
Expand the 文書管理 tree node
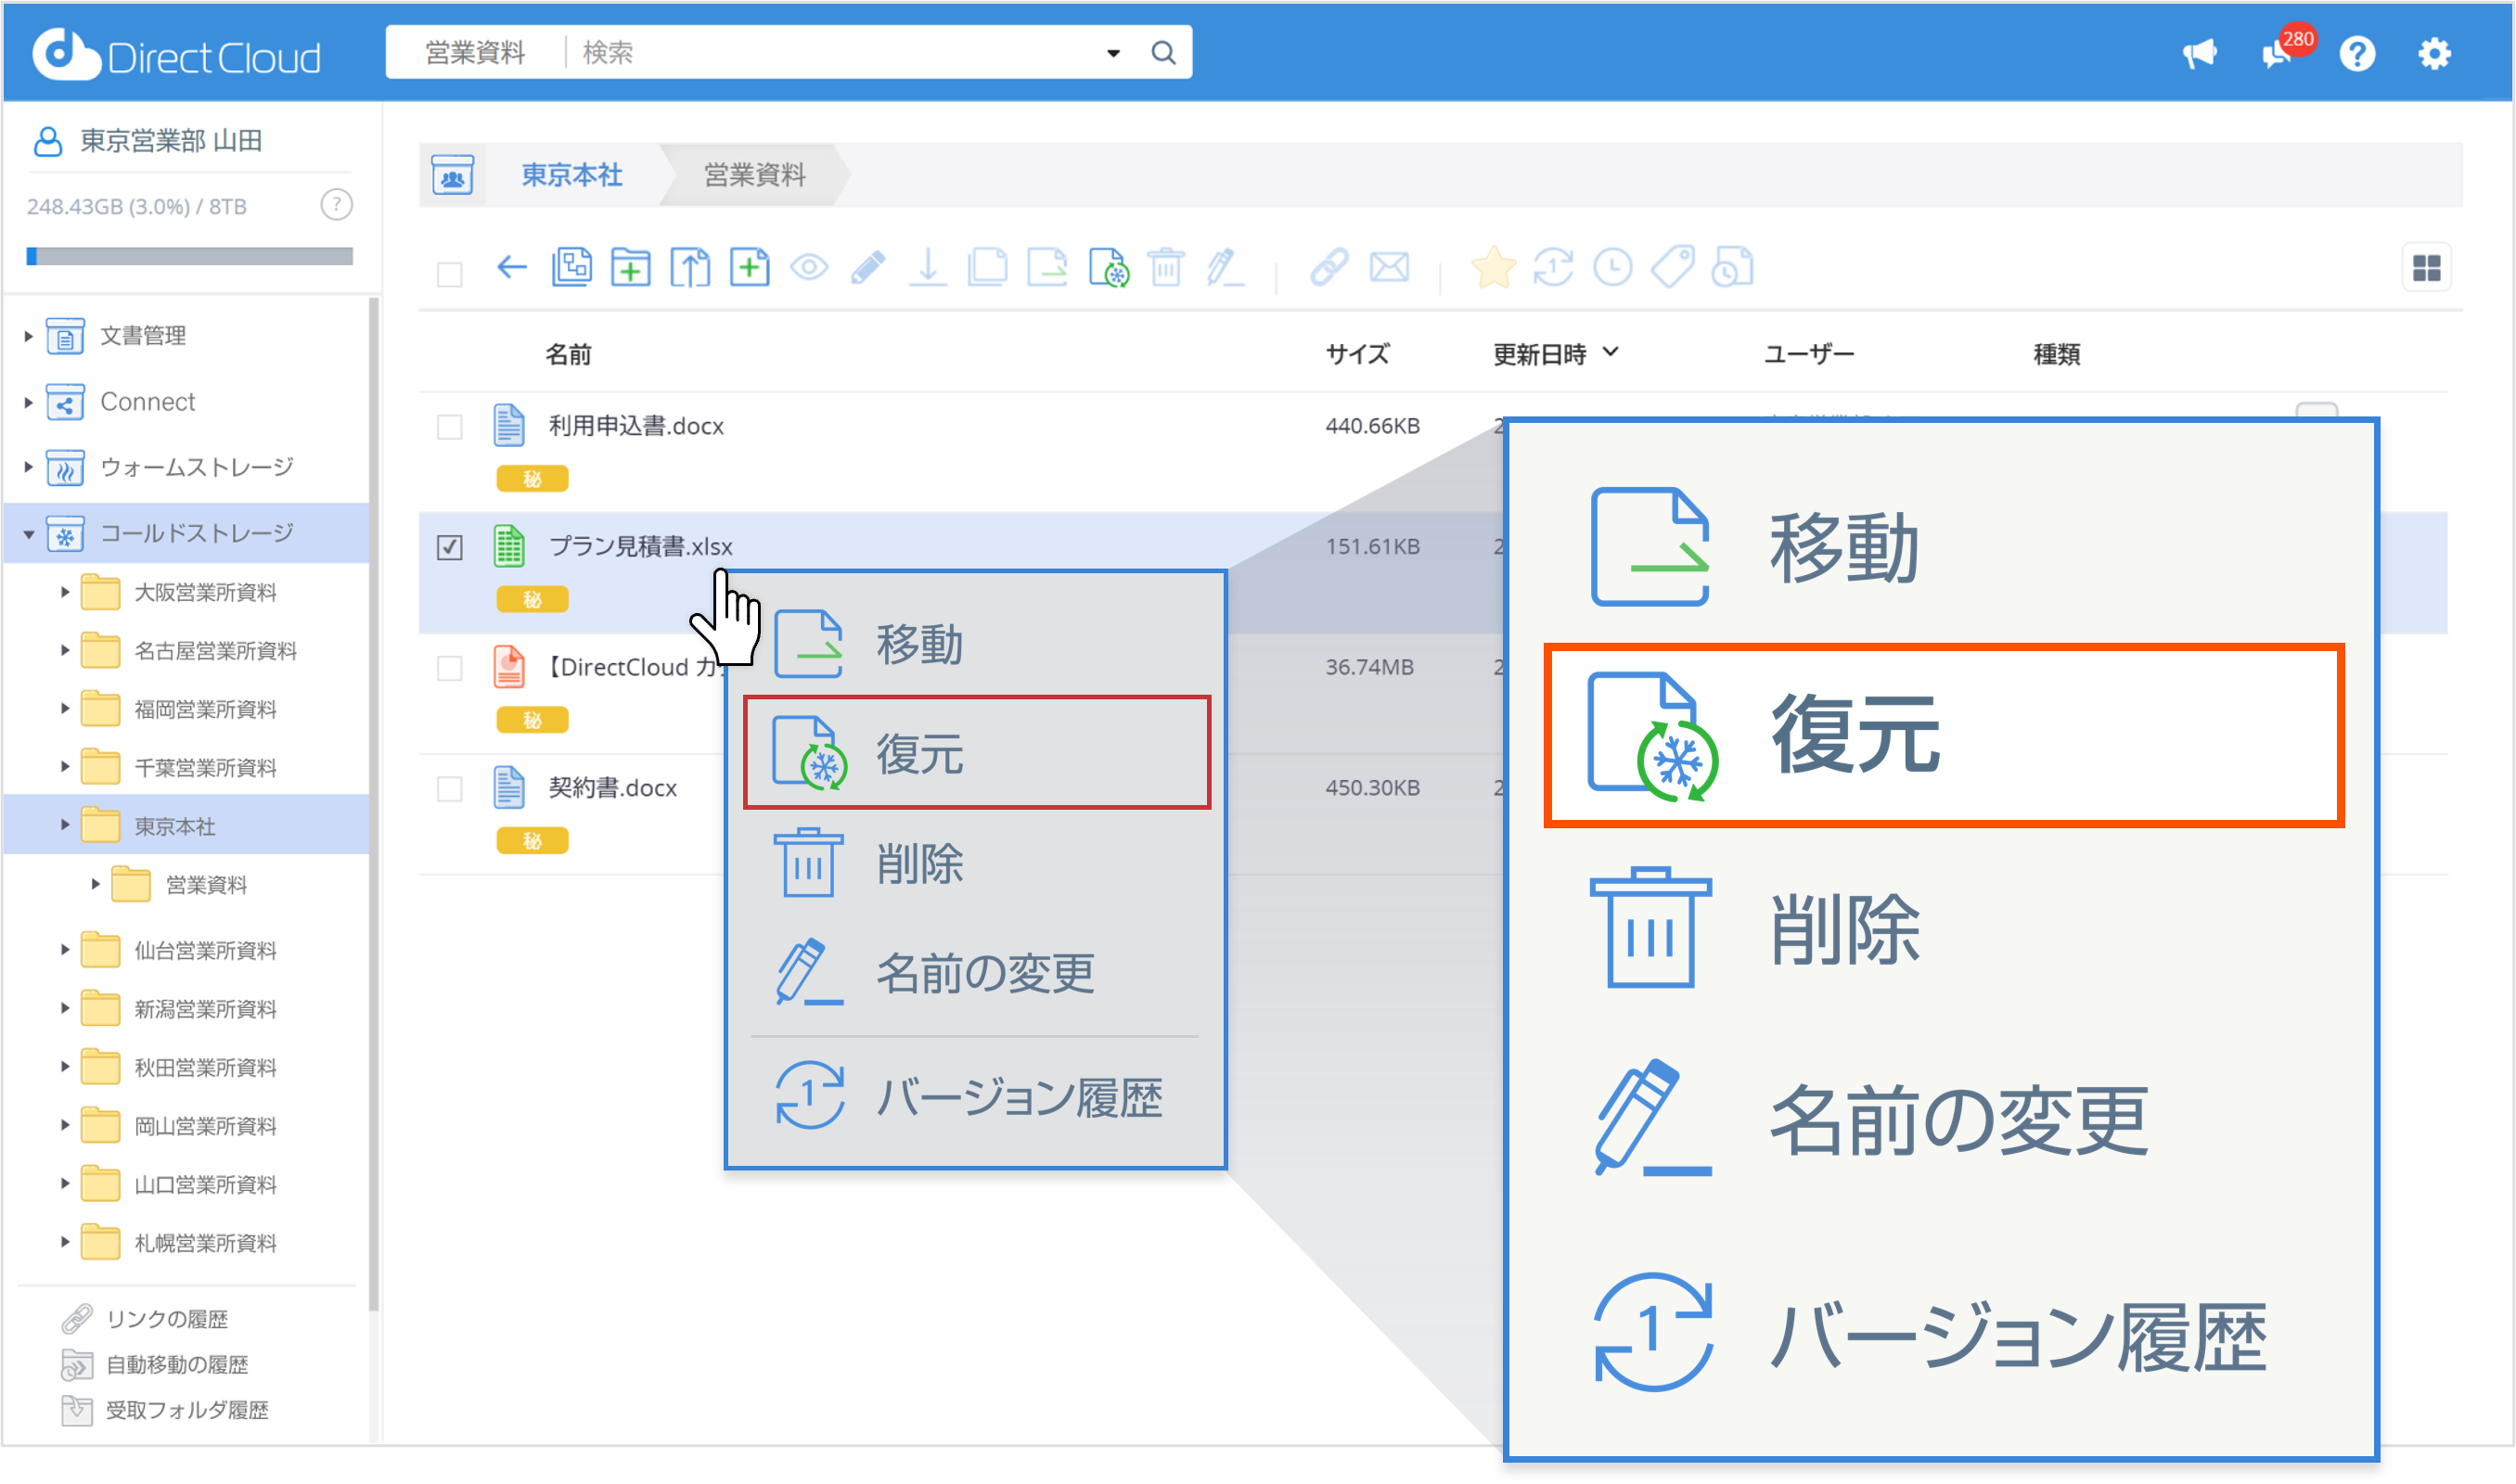pos(29,337)
